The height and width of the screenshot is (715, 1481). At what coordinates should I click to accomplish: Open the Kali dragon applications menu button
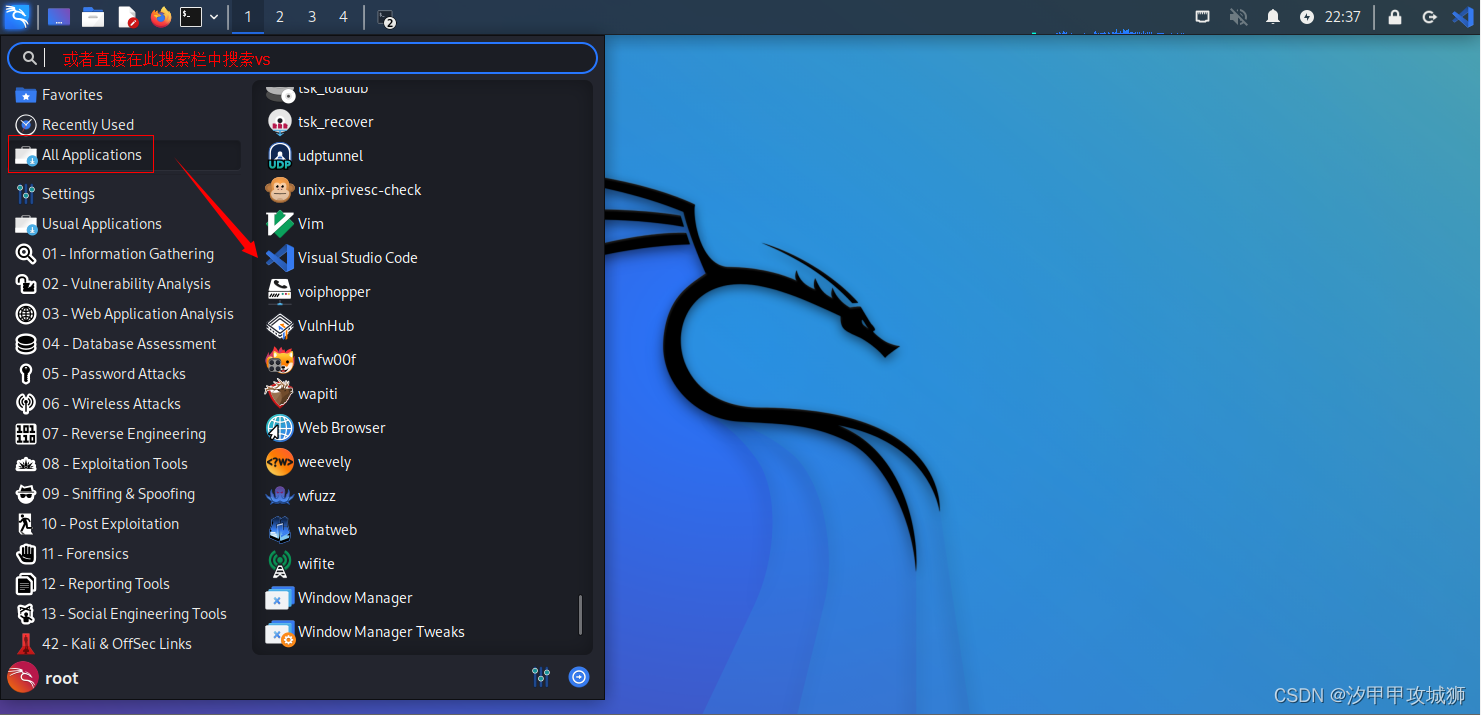[17, 17]
